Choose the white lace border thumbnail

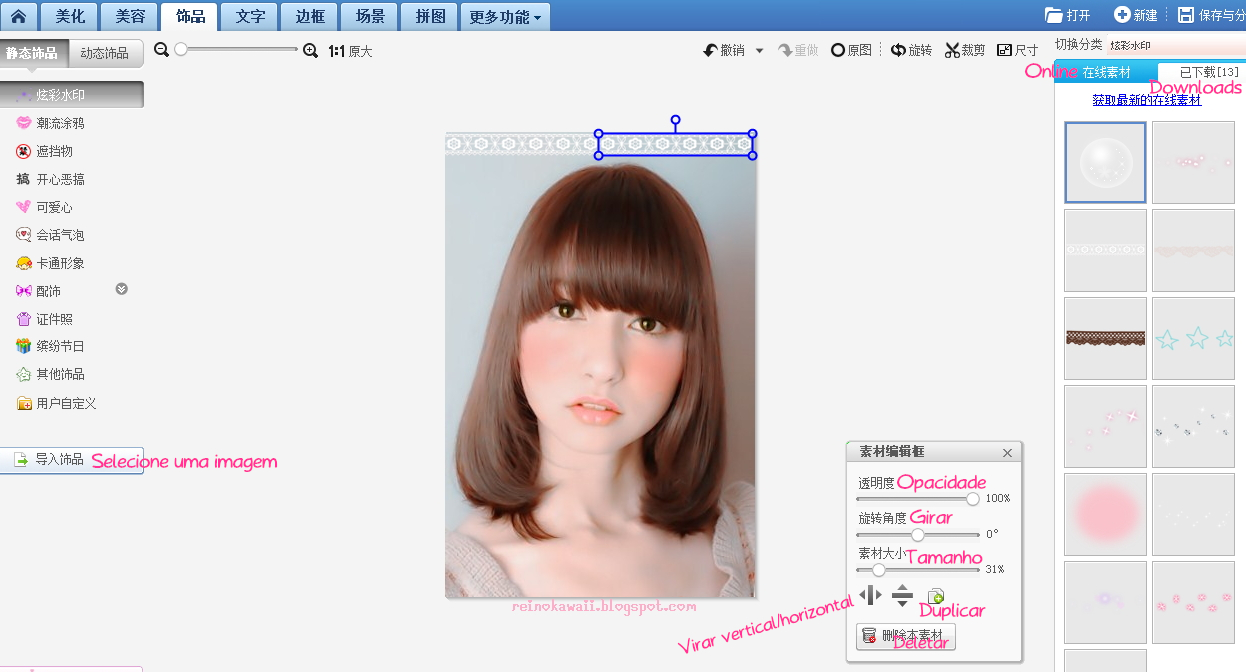click(x=1105, y=250)
